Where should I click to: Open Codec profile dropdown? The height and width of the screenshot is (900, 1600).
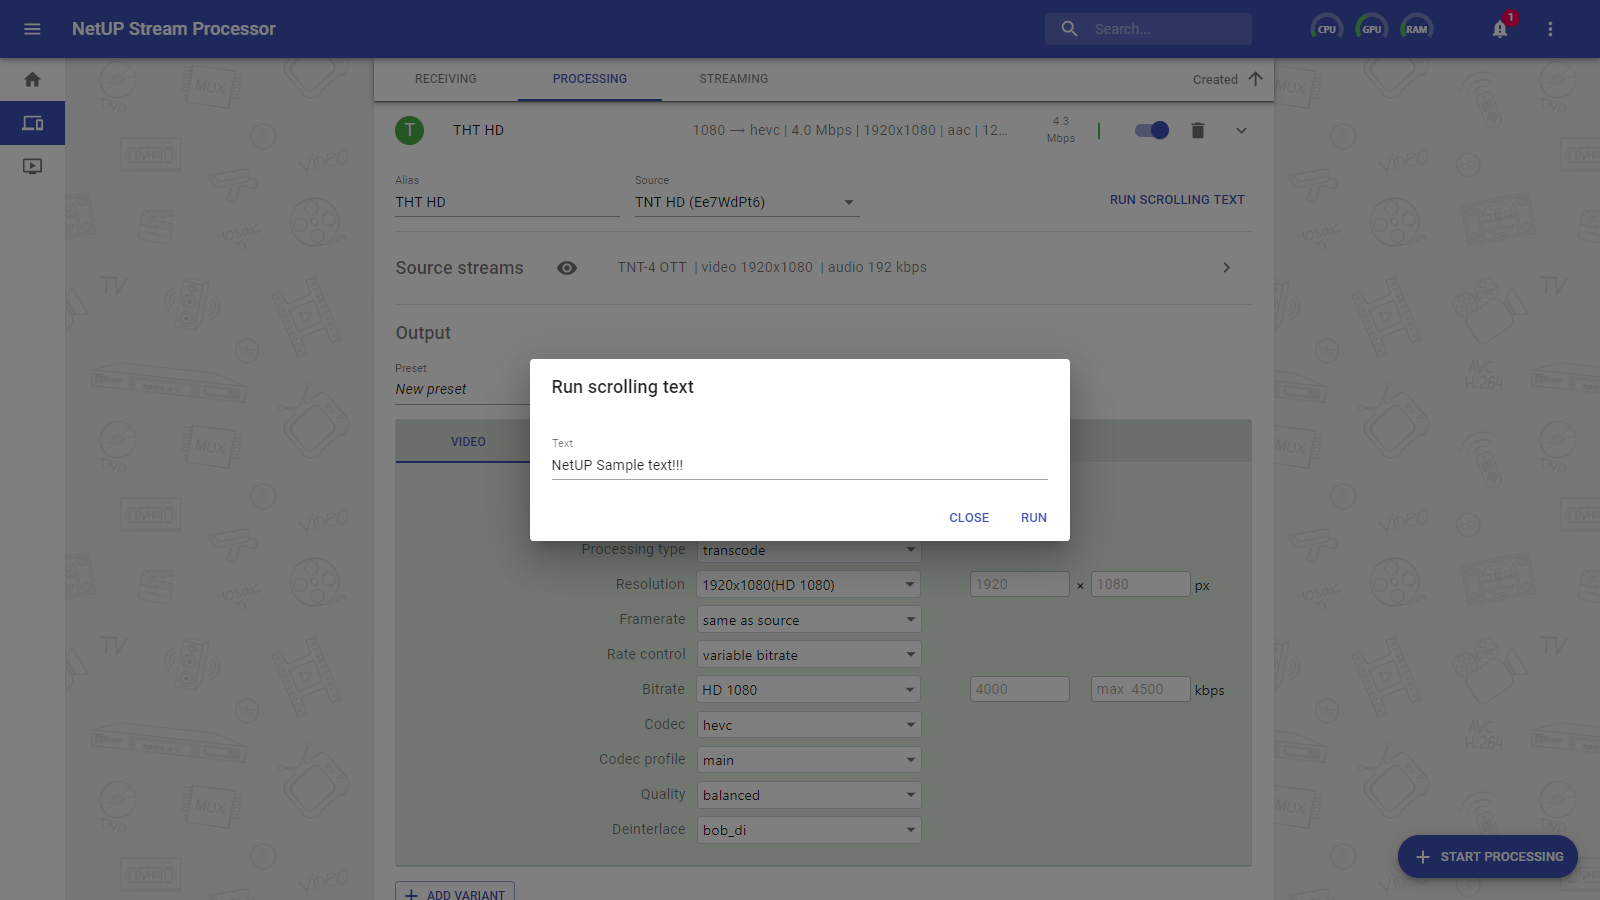coord(809,759)
